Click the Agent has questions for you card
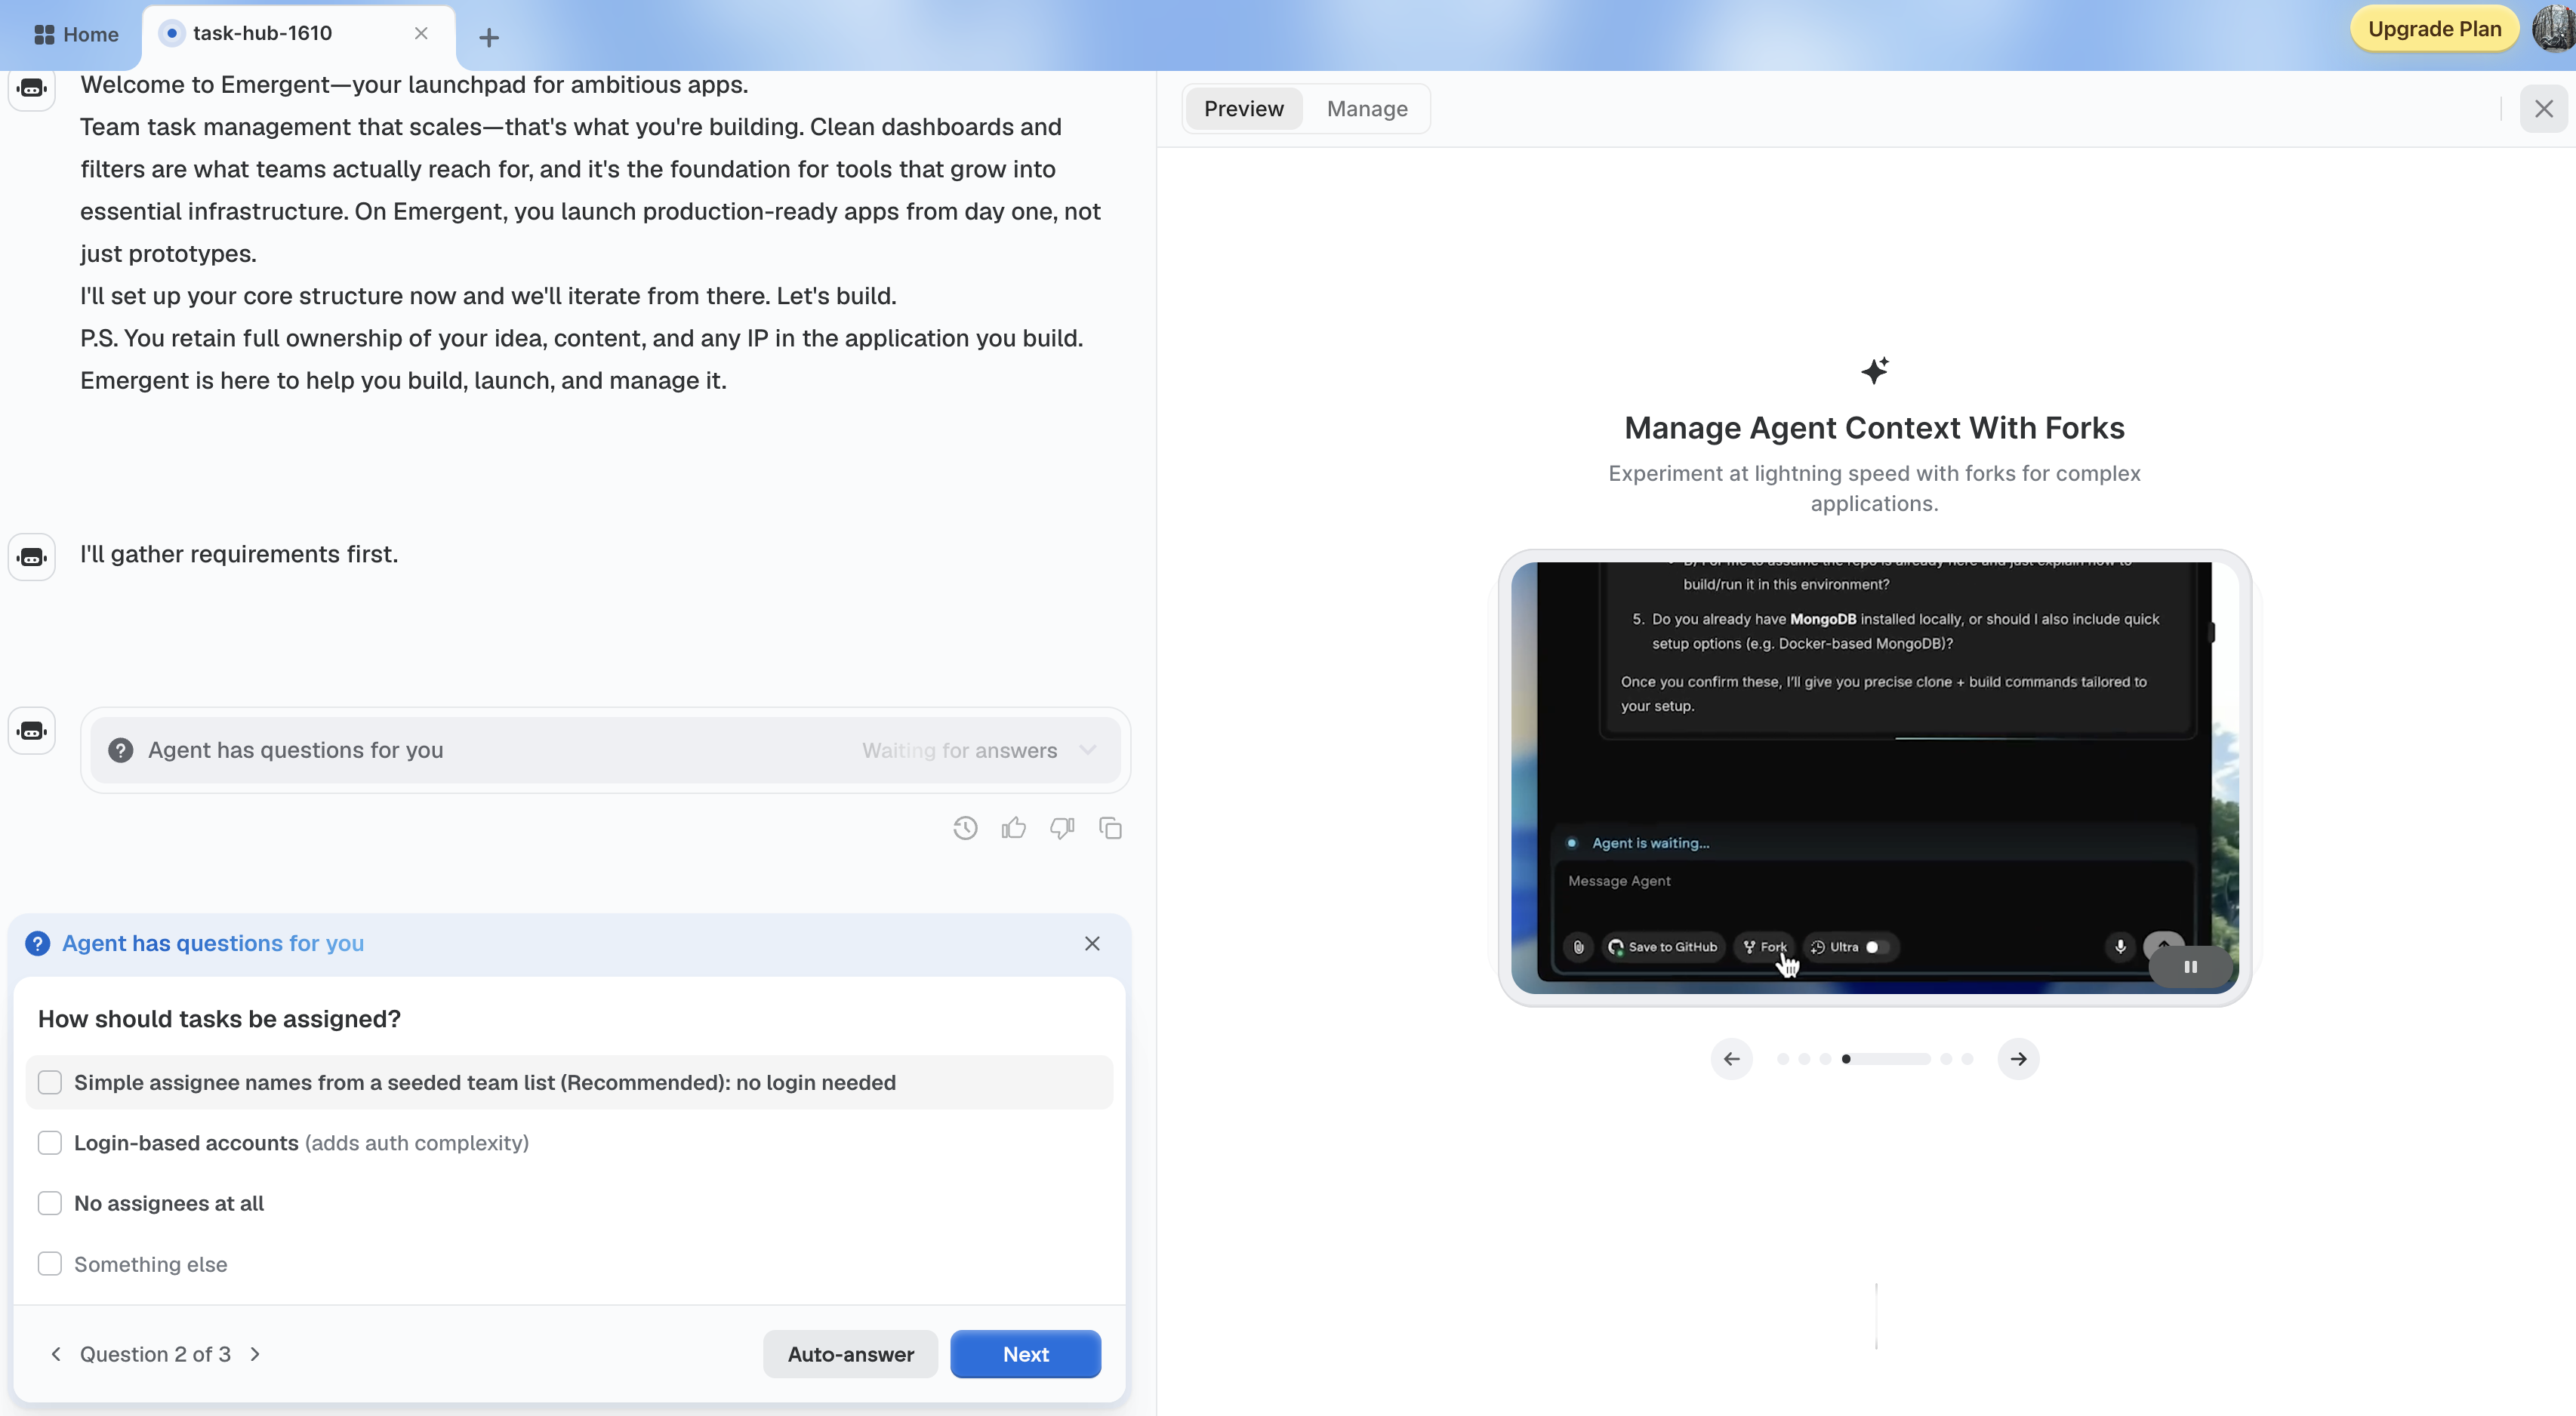Viewport: 2576px width, 1416px height. (x=605, y=750)
